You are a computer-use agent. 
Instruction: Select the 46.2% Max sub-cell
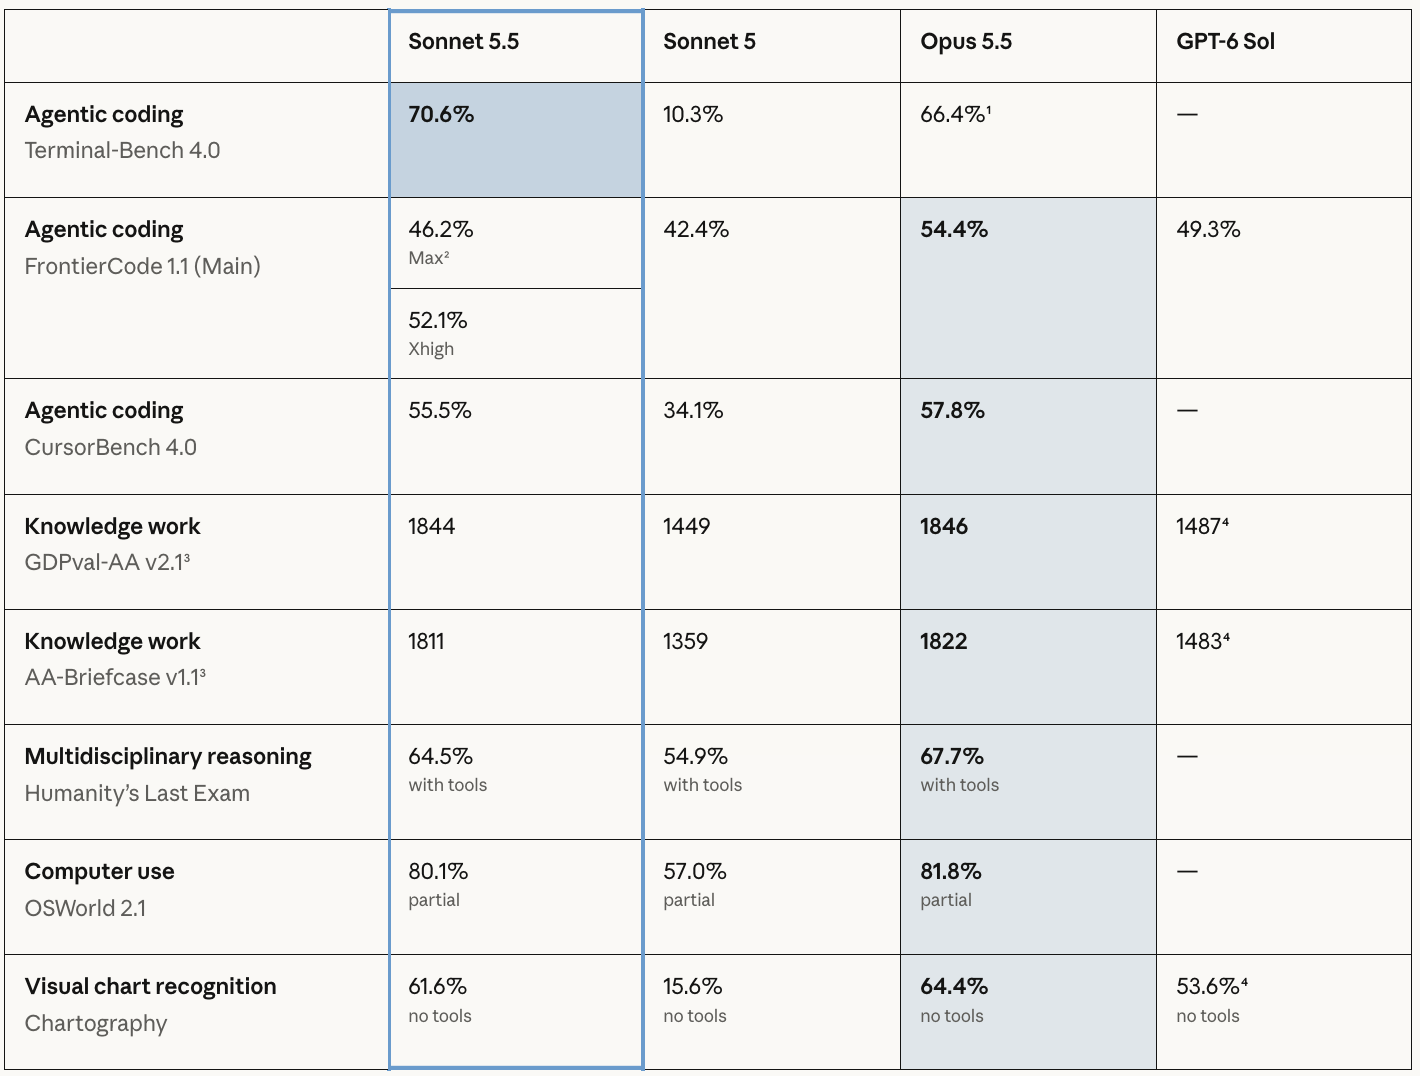[x=516, y=243]
